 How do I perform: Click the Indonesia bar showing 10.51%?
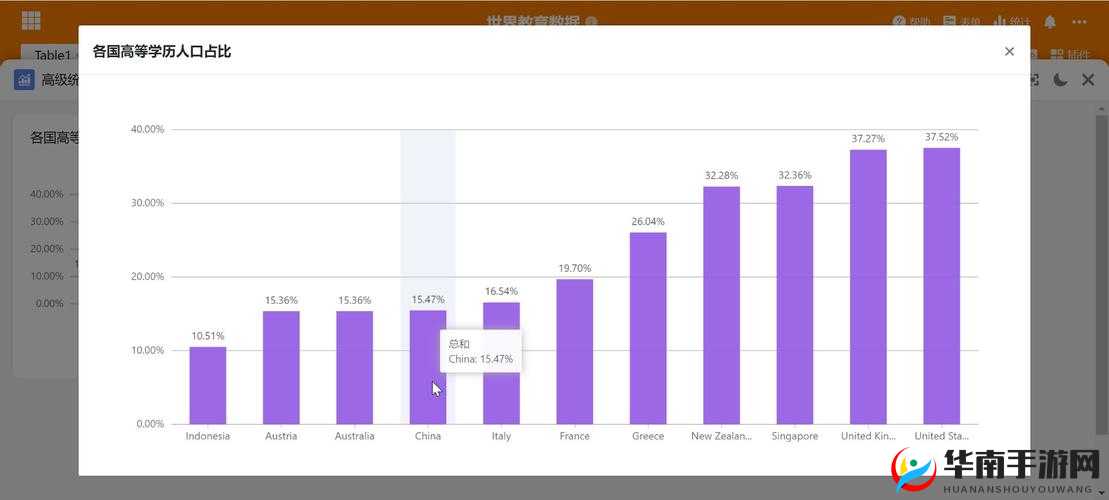tap(208, 385)
